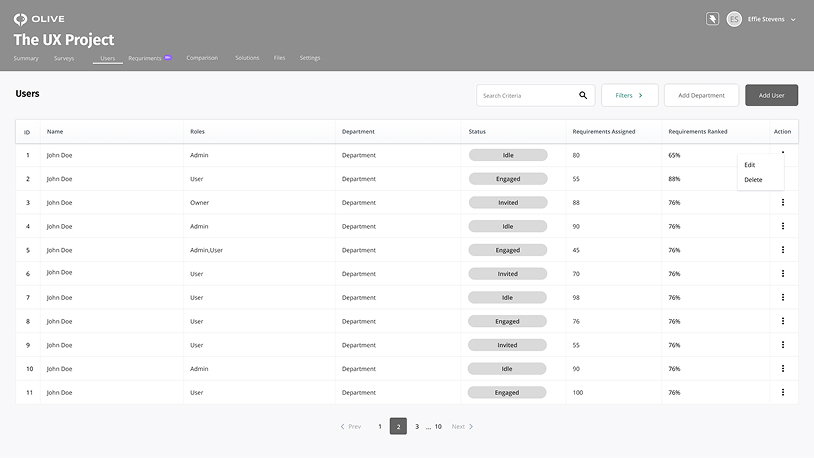814x458 pixels.
Task: Choose Edit from the action popup
Action: click(750, 165)
